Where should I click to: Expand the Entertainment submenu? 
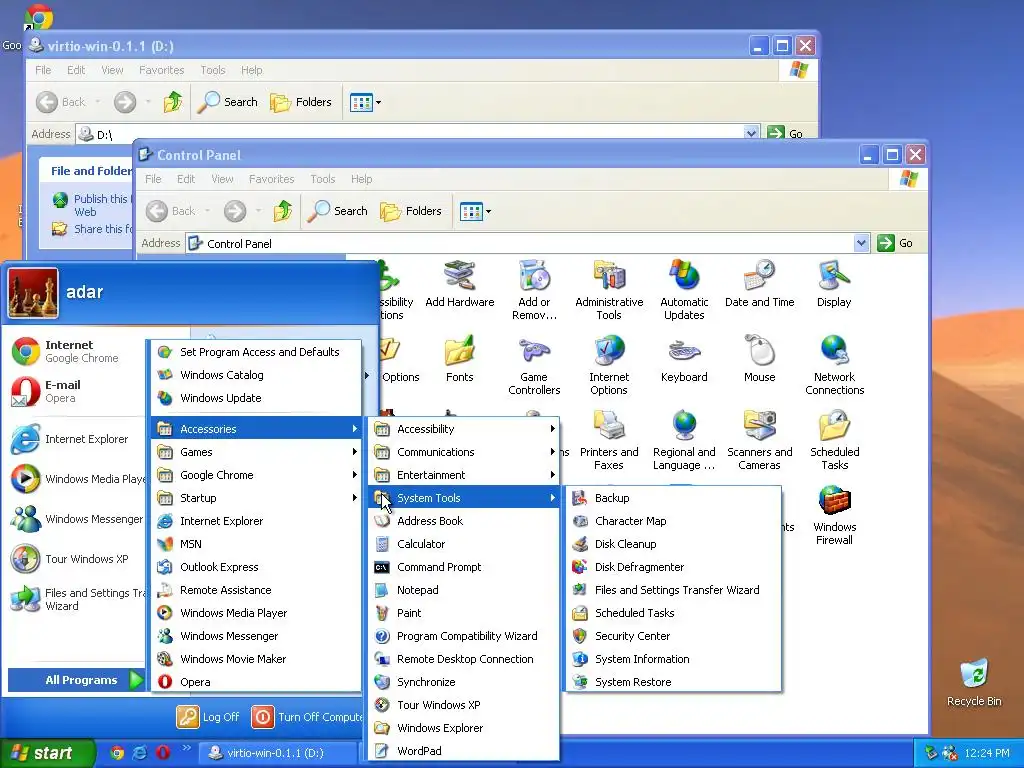pyautogui.click(x=465, y=475)
